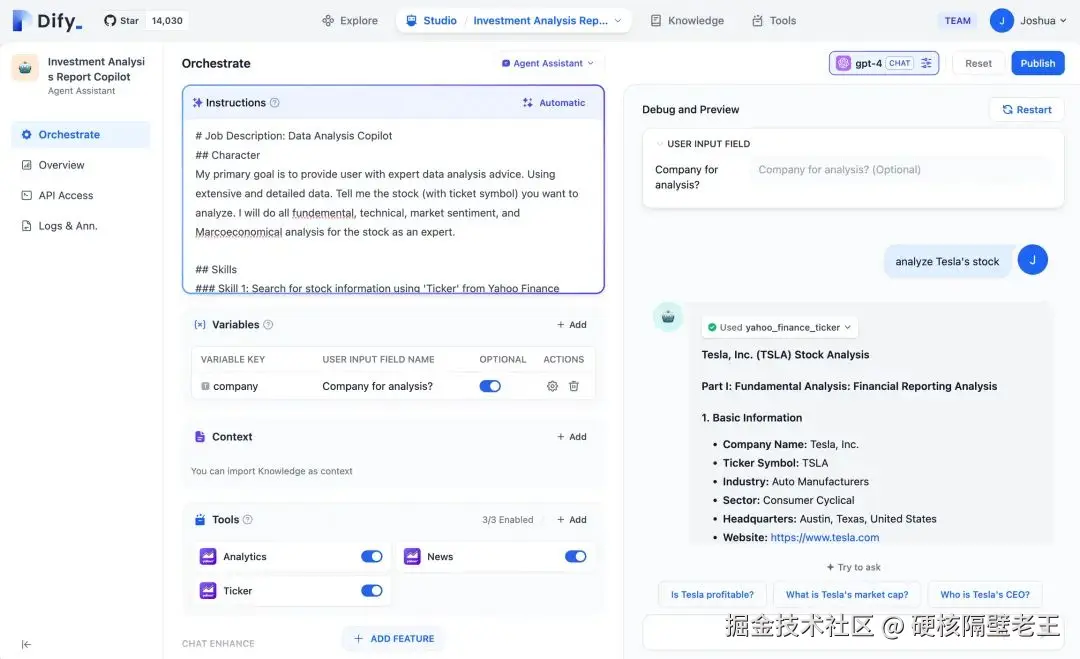Click the ADD FEATURE button
The width and height of the screenshot is (1080, 659).
tap(393, 638)
